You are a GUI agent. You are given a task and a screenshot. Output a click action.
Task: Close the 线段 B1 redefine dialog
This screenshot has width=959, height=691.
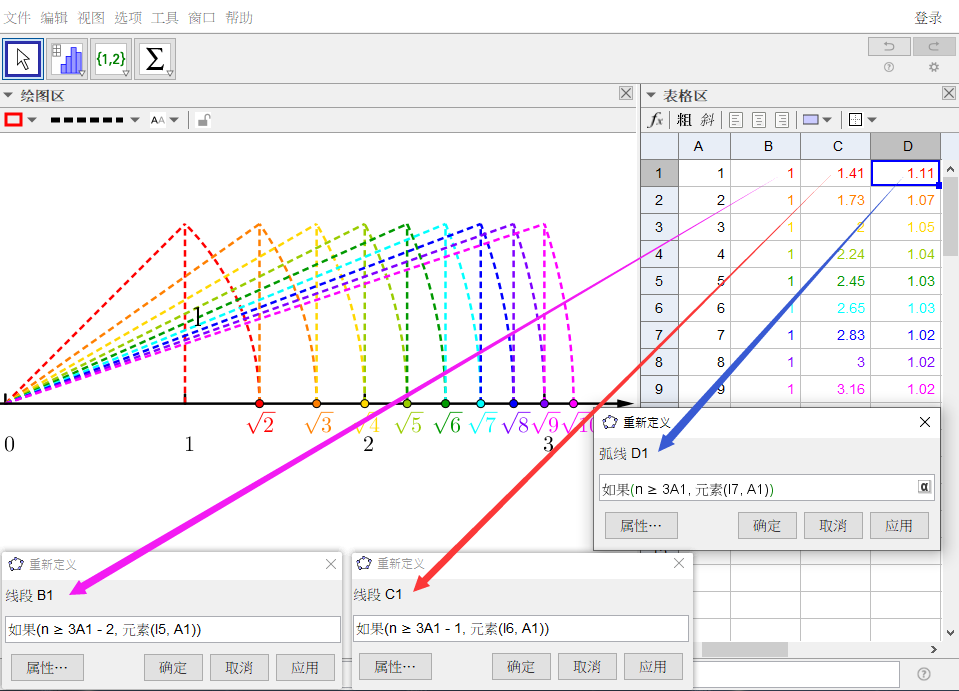[331, 564]
